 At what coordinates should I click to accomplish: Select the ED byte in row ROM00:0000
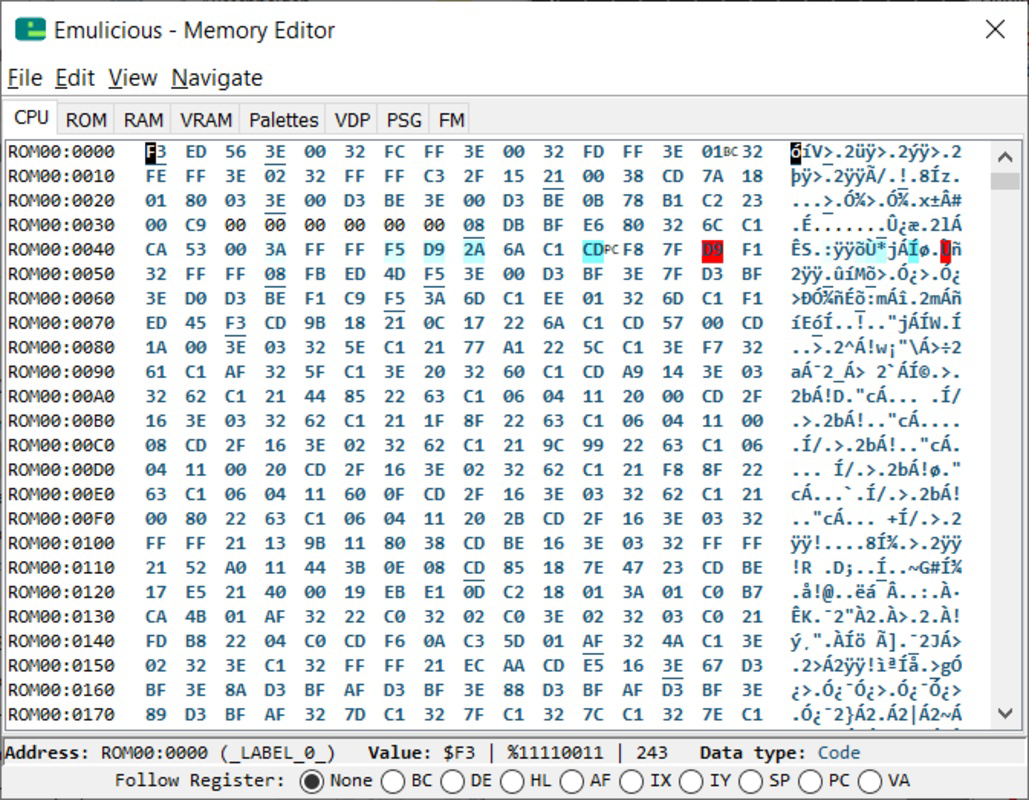[x=196, y=152]
